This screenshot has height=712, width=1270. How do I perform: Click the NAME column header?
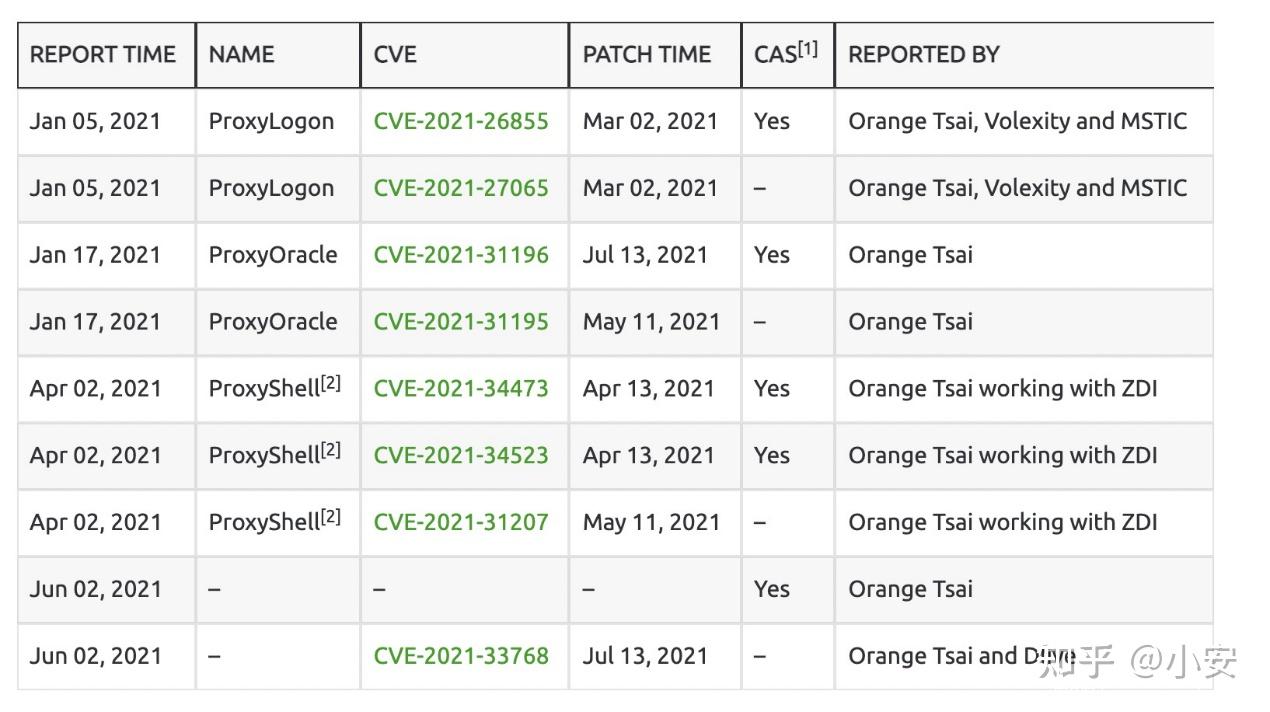pyautogui.click(x=241, y=55)
